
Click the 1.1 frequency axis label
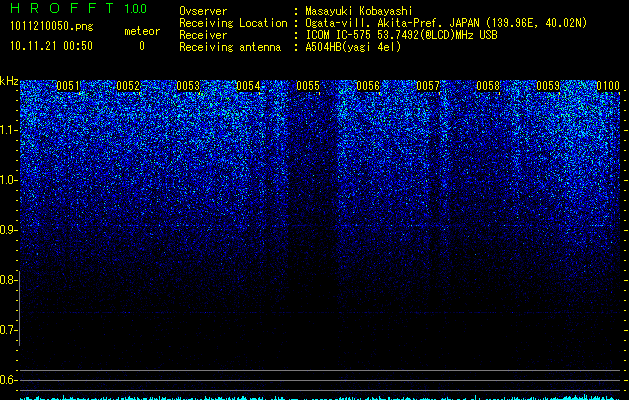(8, 130)
